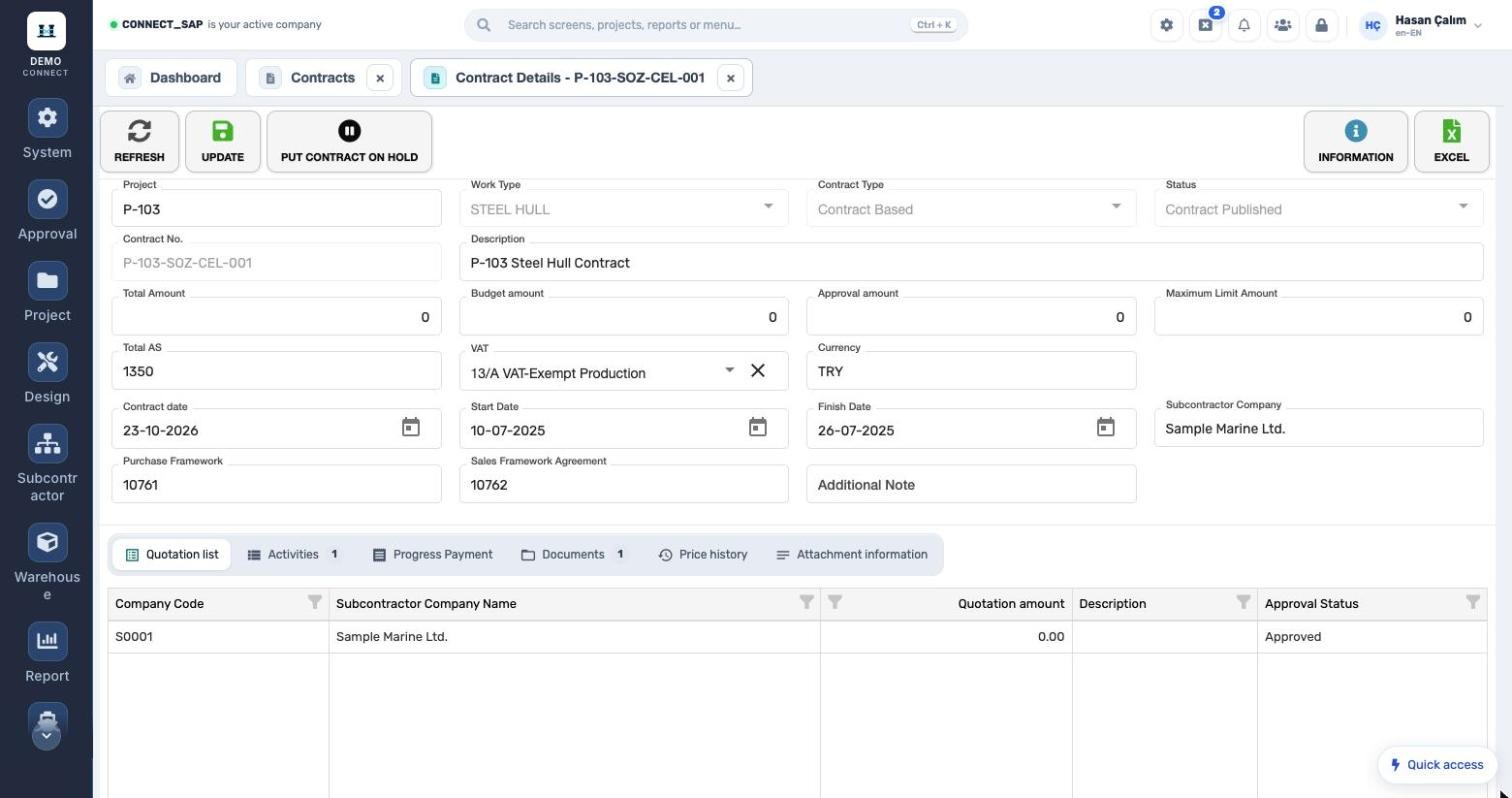Click Put Contract On Hold button
This screenshot has width=1512, height=798.
349,141
